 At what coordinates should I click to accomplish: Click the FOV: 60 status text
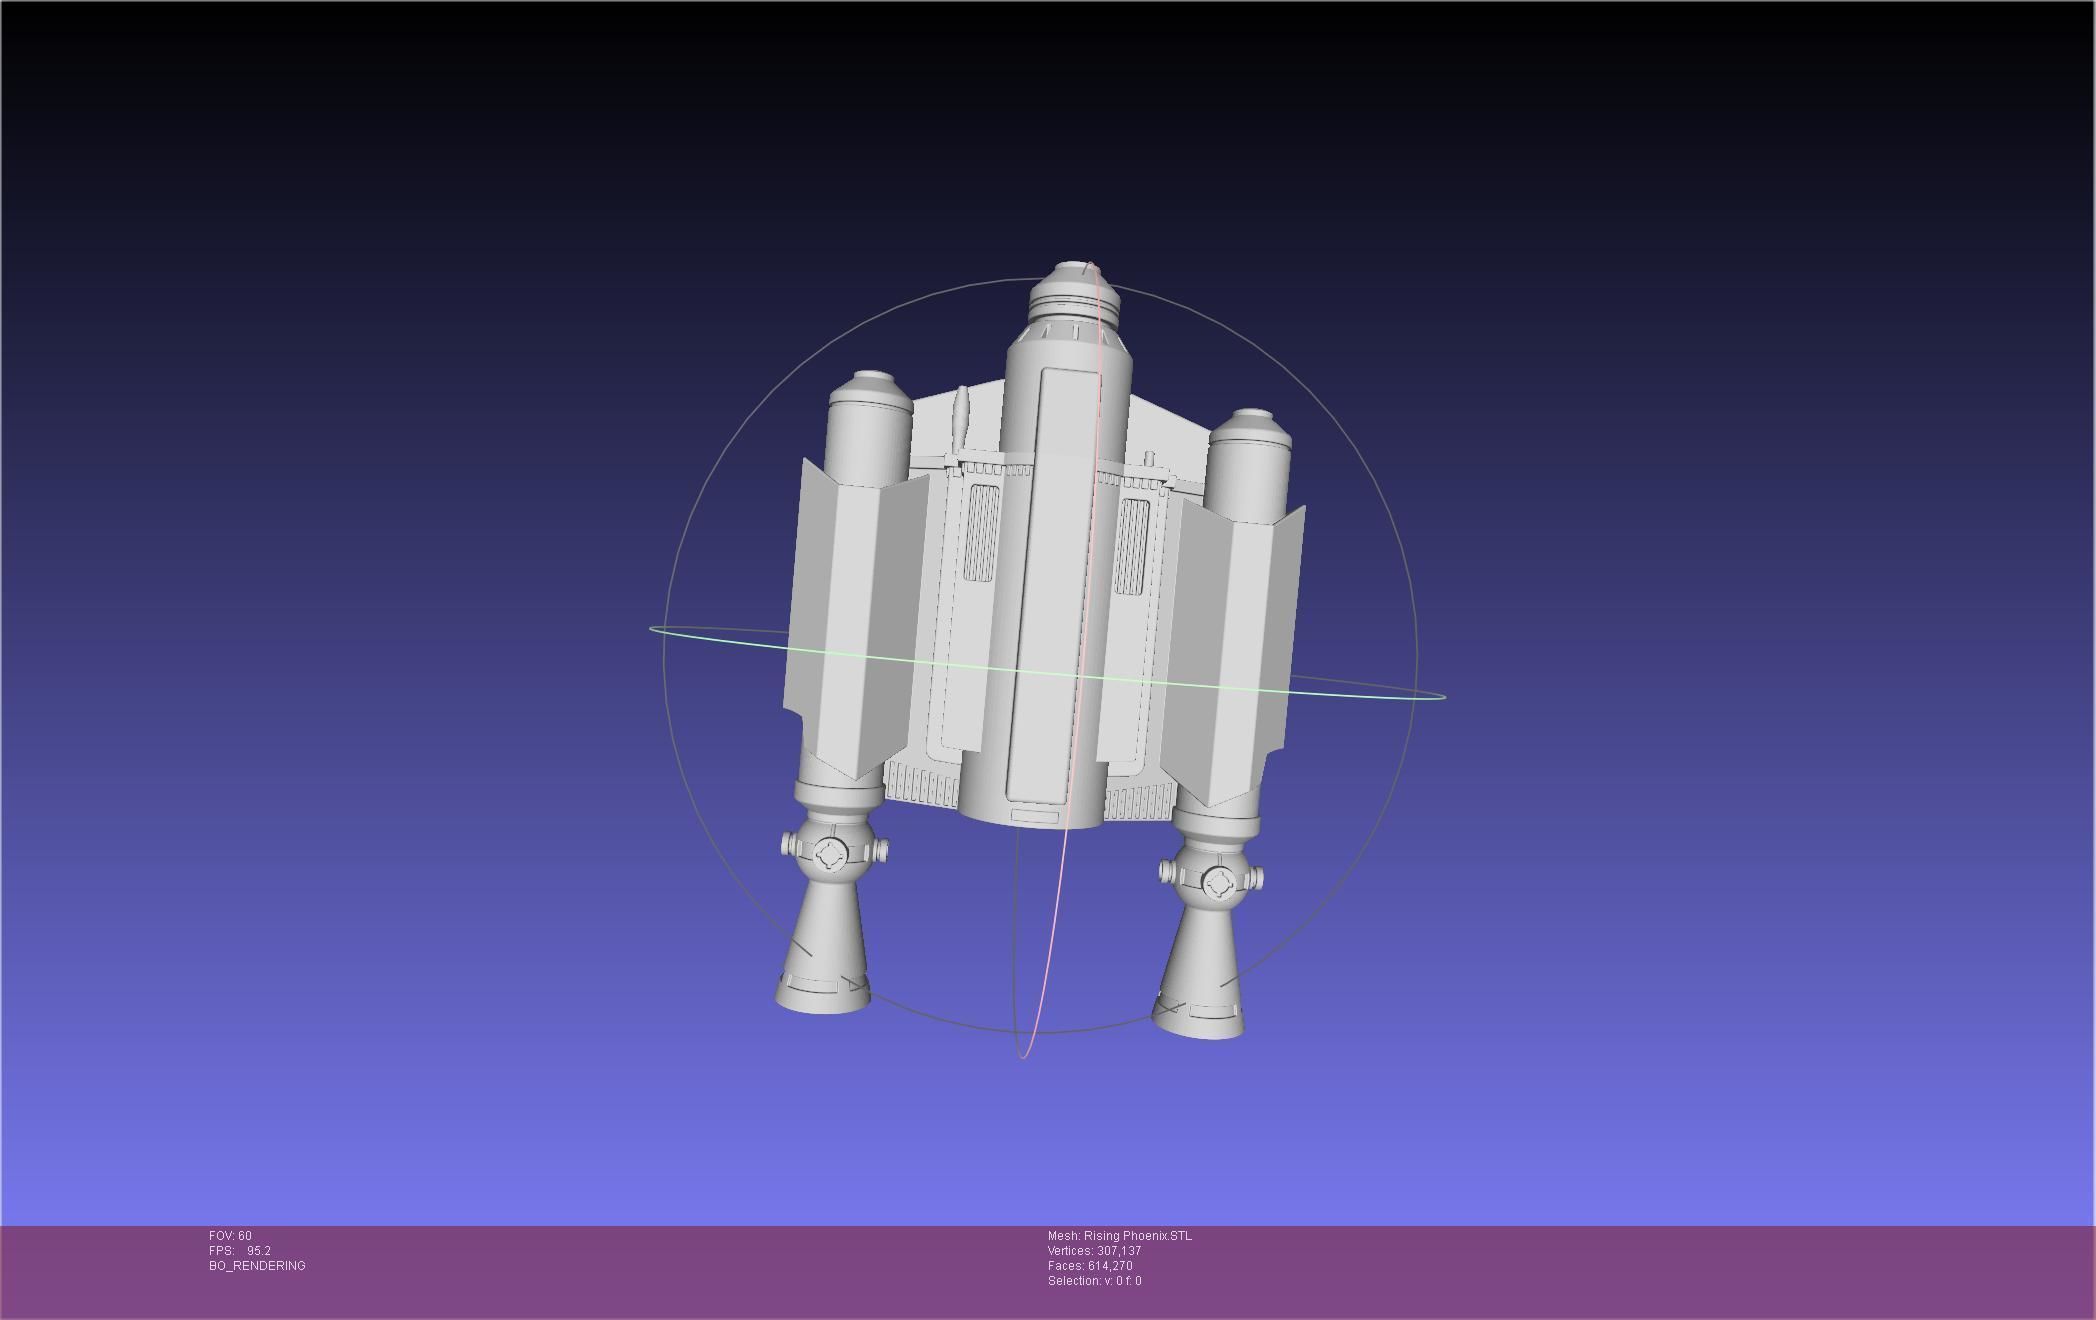(x=230, y=1236)
